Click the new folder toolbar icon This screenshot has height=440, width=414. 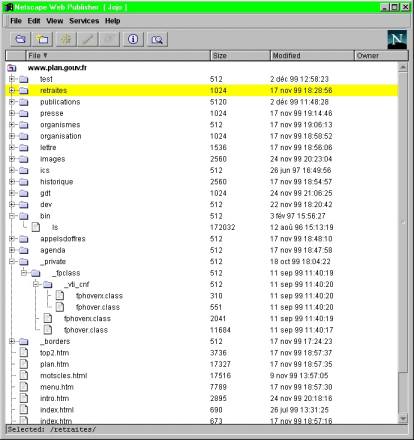[42, 39]
